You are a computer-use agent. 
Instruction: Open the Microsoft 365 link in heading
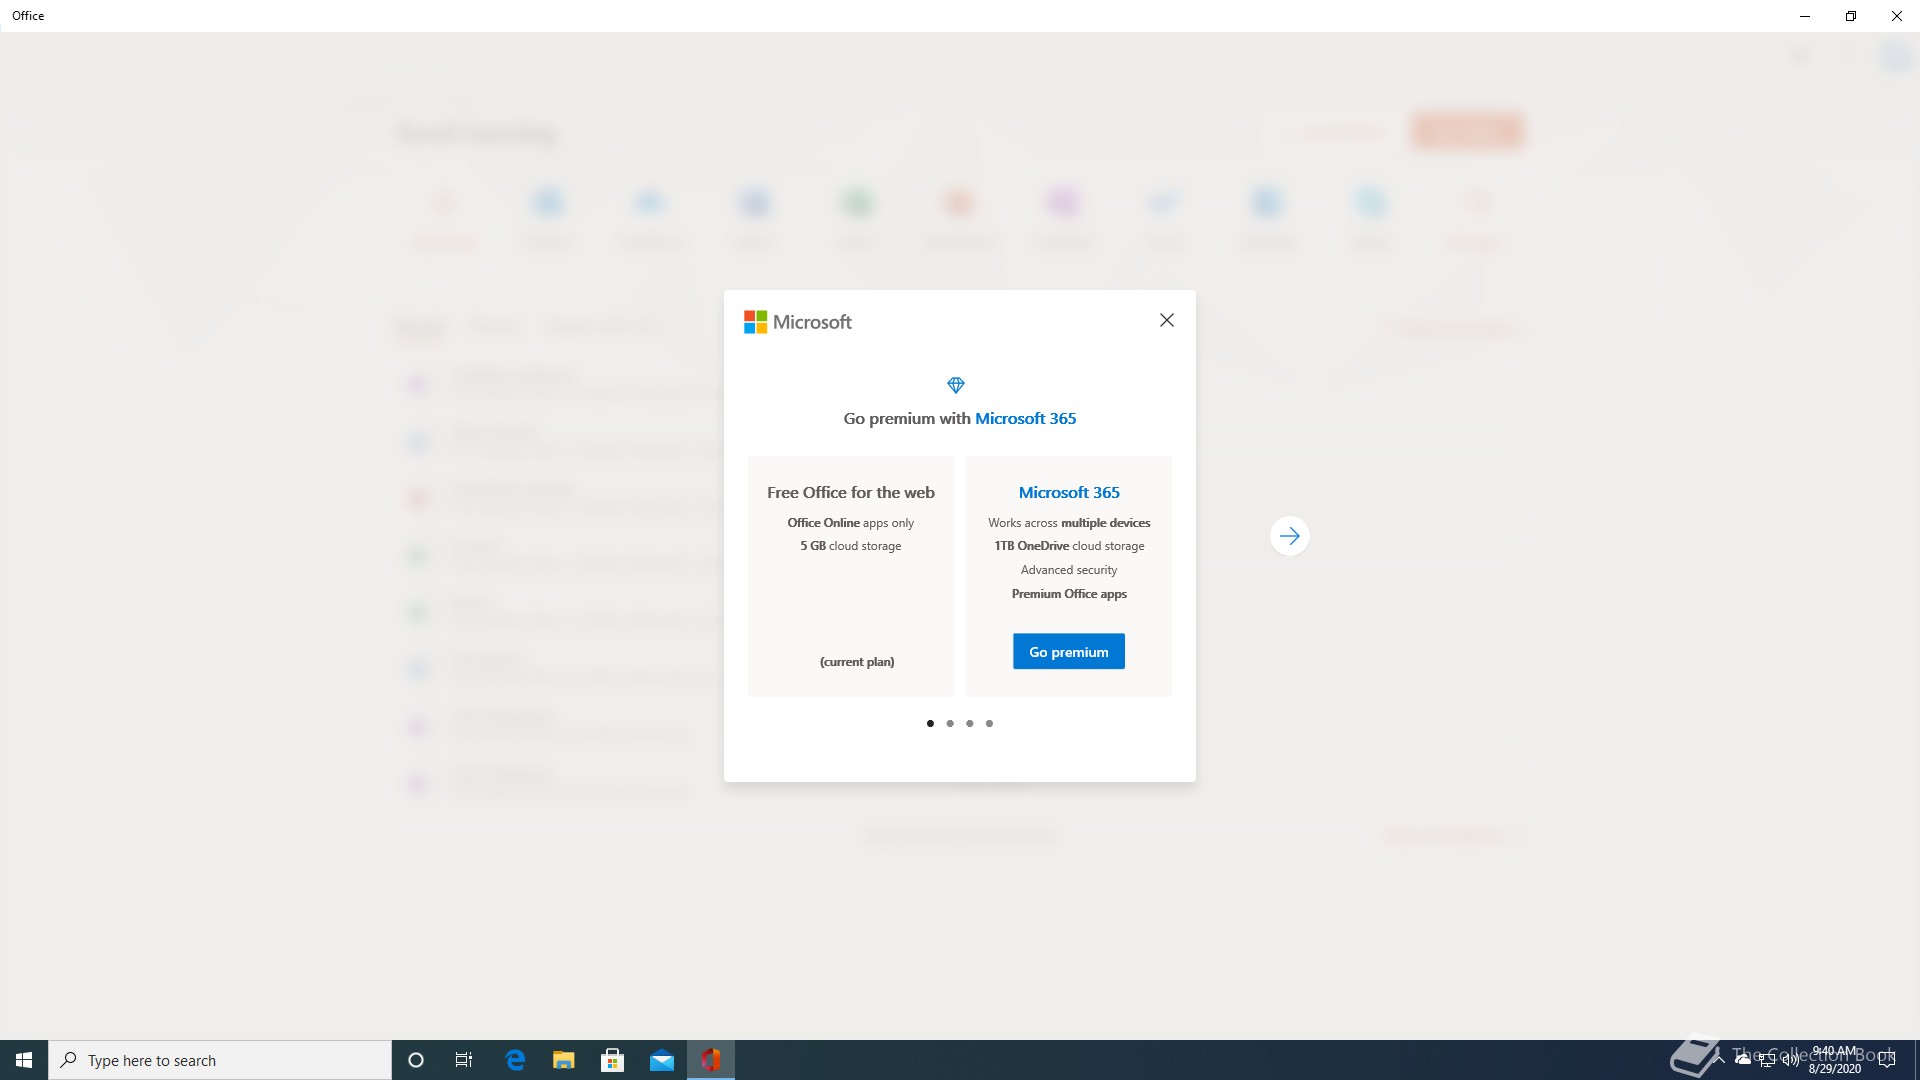click(x=1025, y=418)
